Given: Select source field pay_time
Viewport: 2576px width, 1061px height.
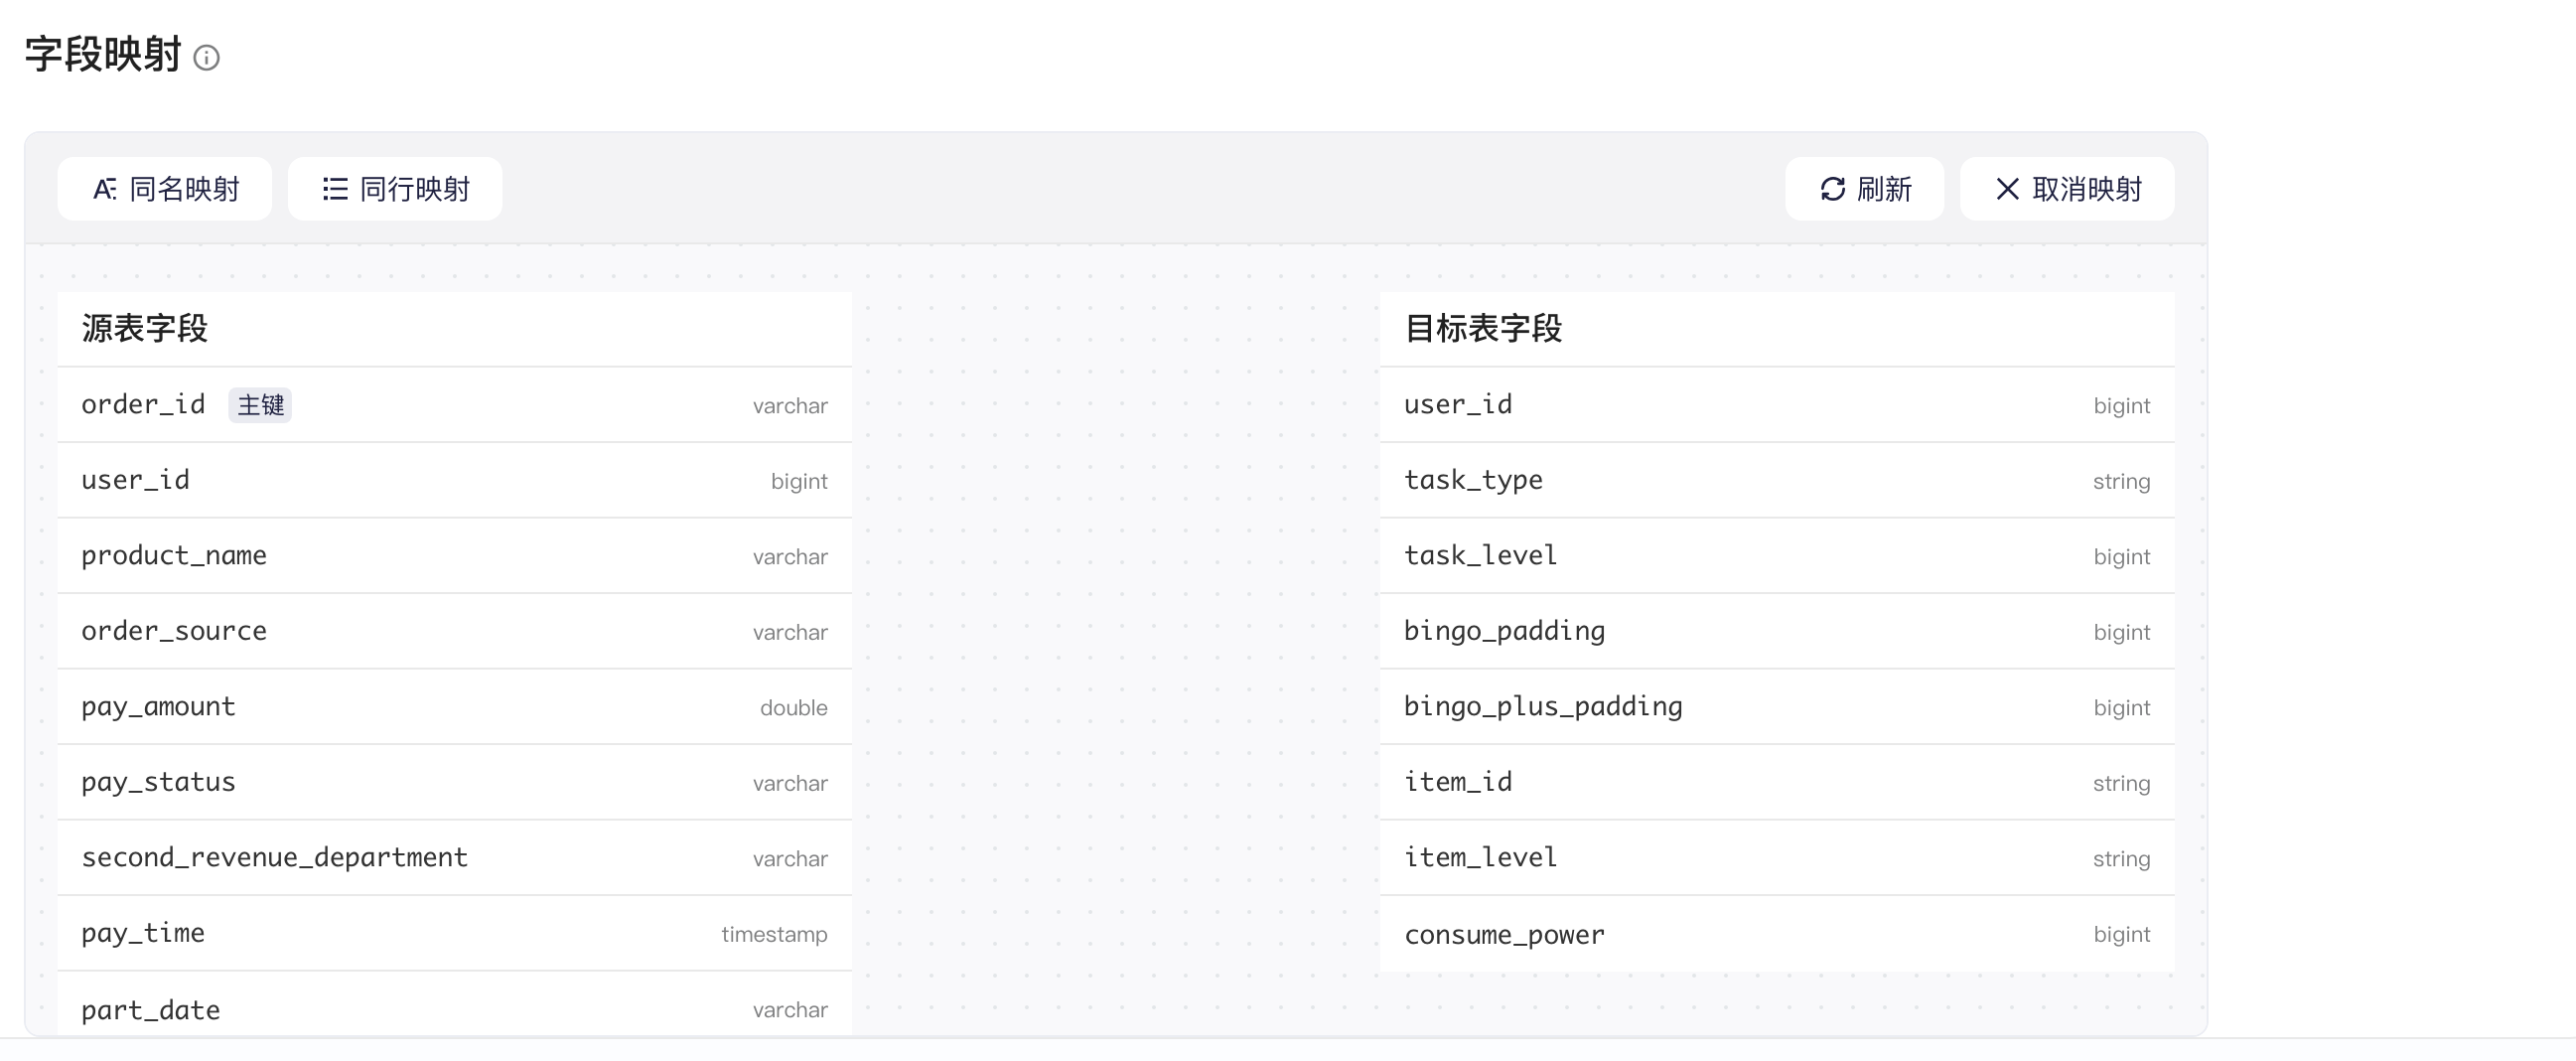Looking at the screenshot, I should [455, 934].
